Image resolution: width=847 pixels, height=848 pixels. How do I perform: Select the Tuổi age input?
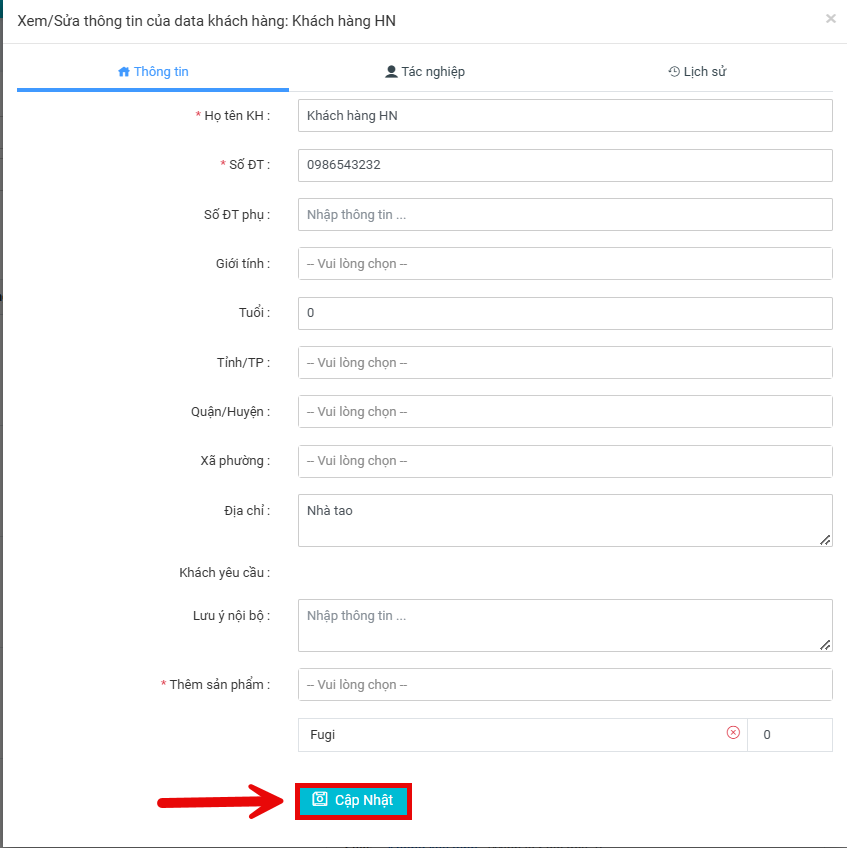coord(565,313)
